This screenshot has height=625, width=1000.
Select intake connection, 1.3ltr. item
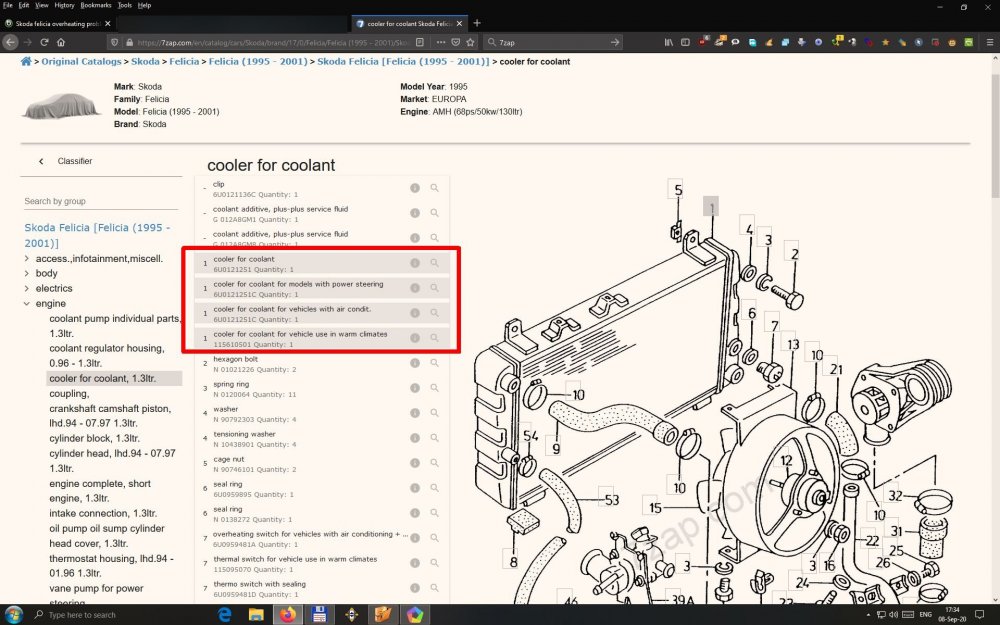point(103,513)
